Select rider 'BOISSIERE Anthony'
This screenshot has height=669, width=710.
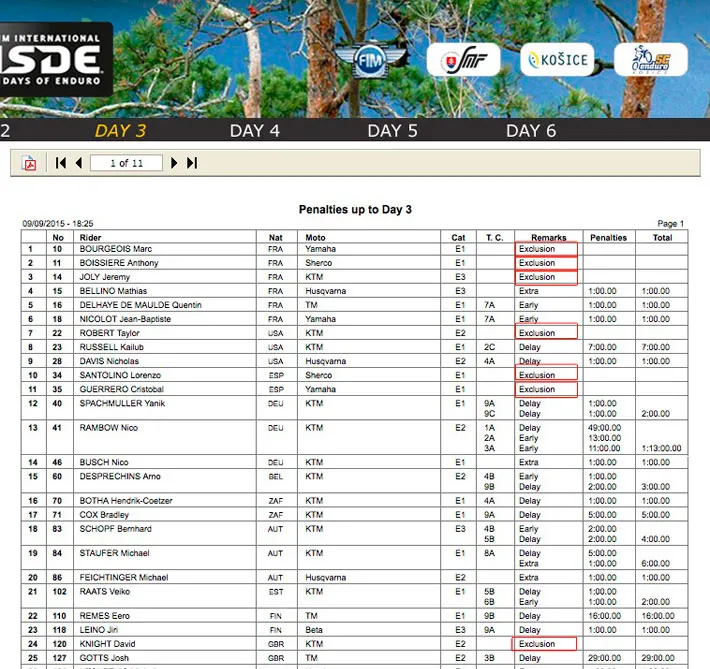[119, 263]
